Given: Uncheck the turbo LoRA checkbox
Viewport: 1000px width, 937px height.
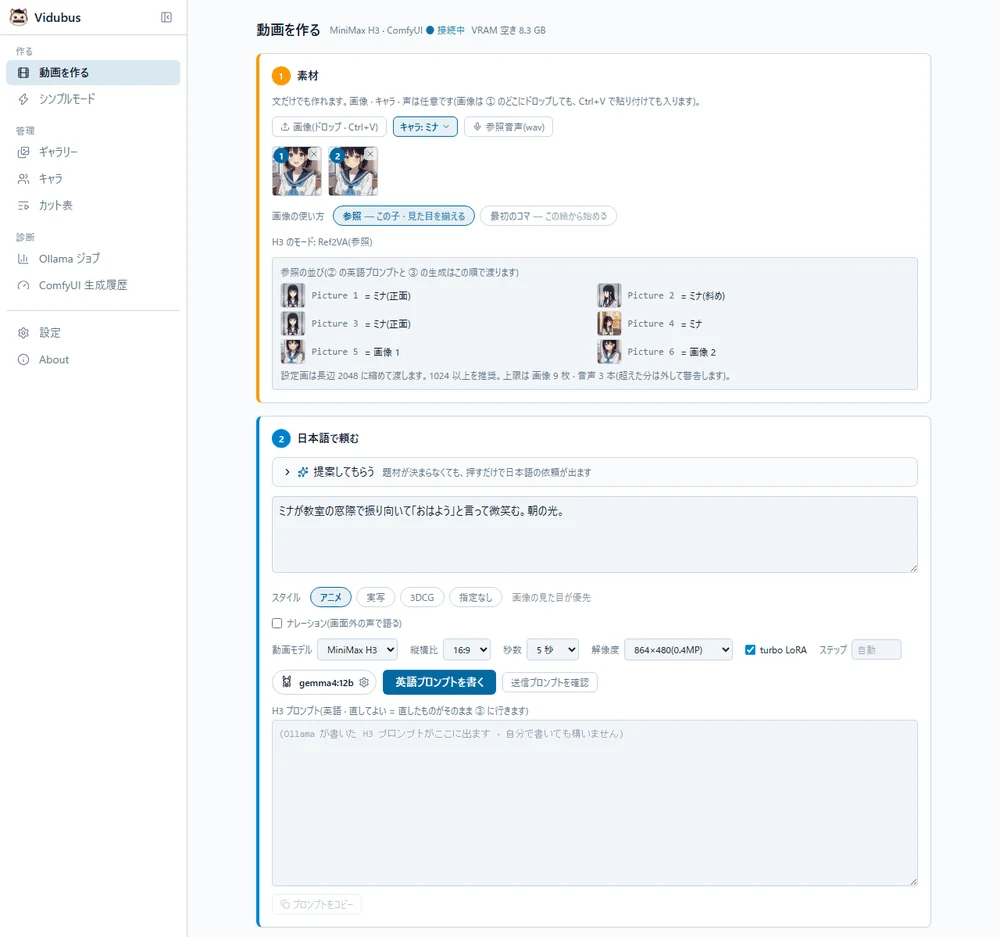Looking at the screenshot, I should [750, 650].
